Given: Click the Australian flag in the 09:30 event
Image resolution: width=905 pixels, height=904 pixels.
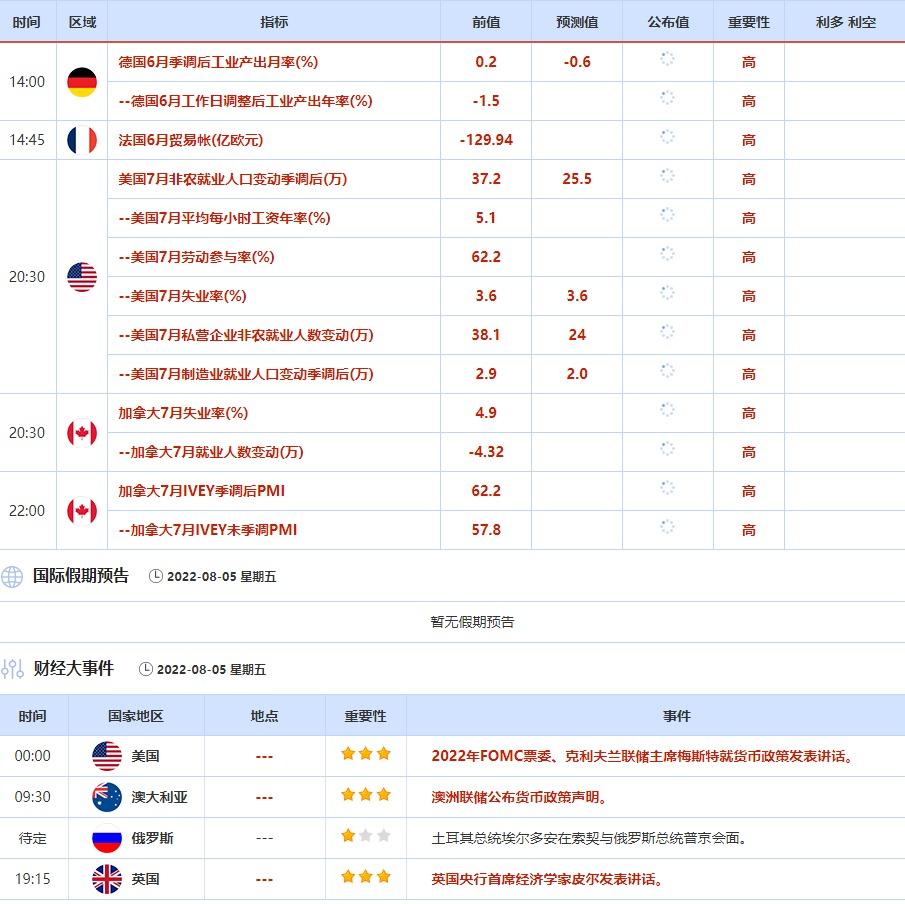Looking at the screenshot, I should [107, 797].
